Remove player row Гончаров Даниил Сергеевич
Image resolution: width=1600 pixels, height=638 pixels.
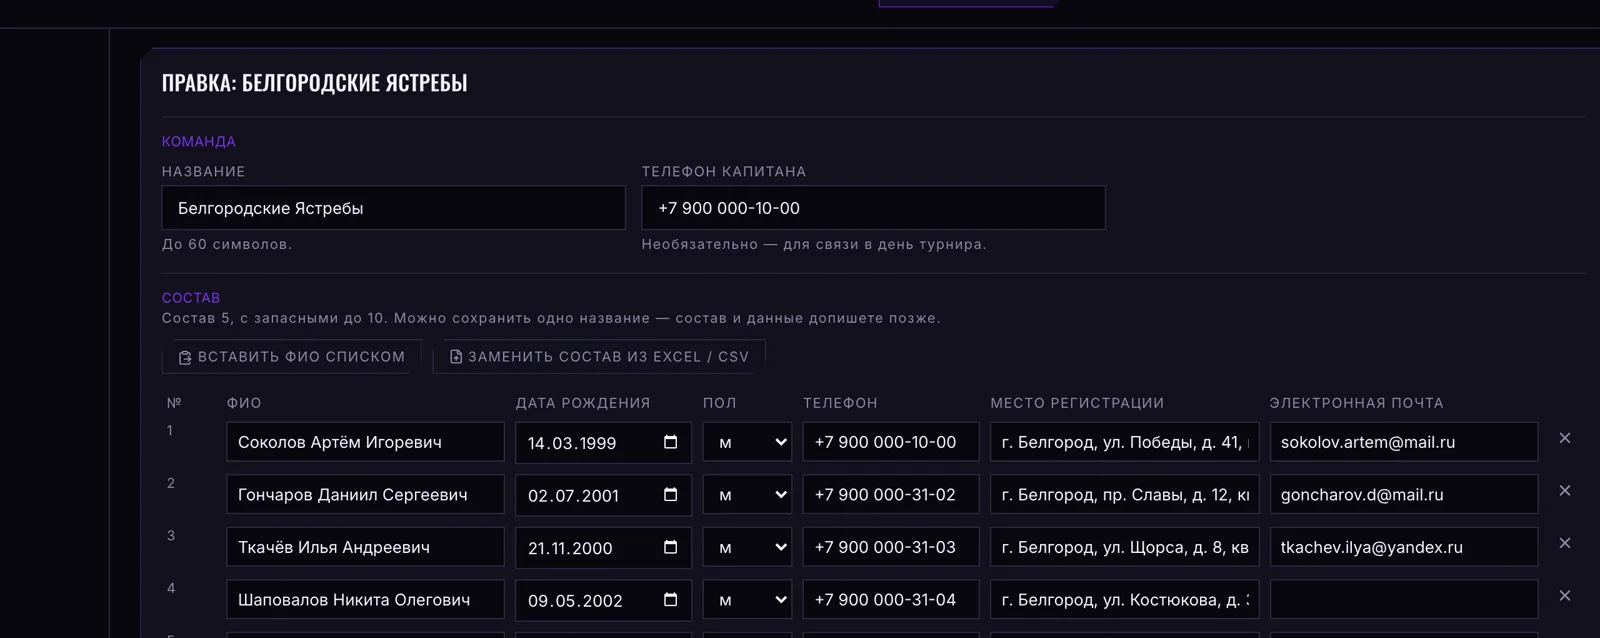click(1565, 491)
